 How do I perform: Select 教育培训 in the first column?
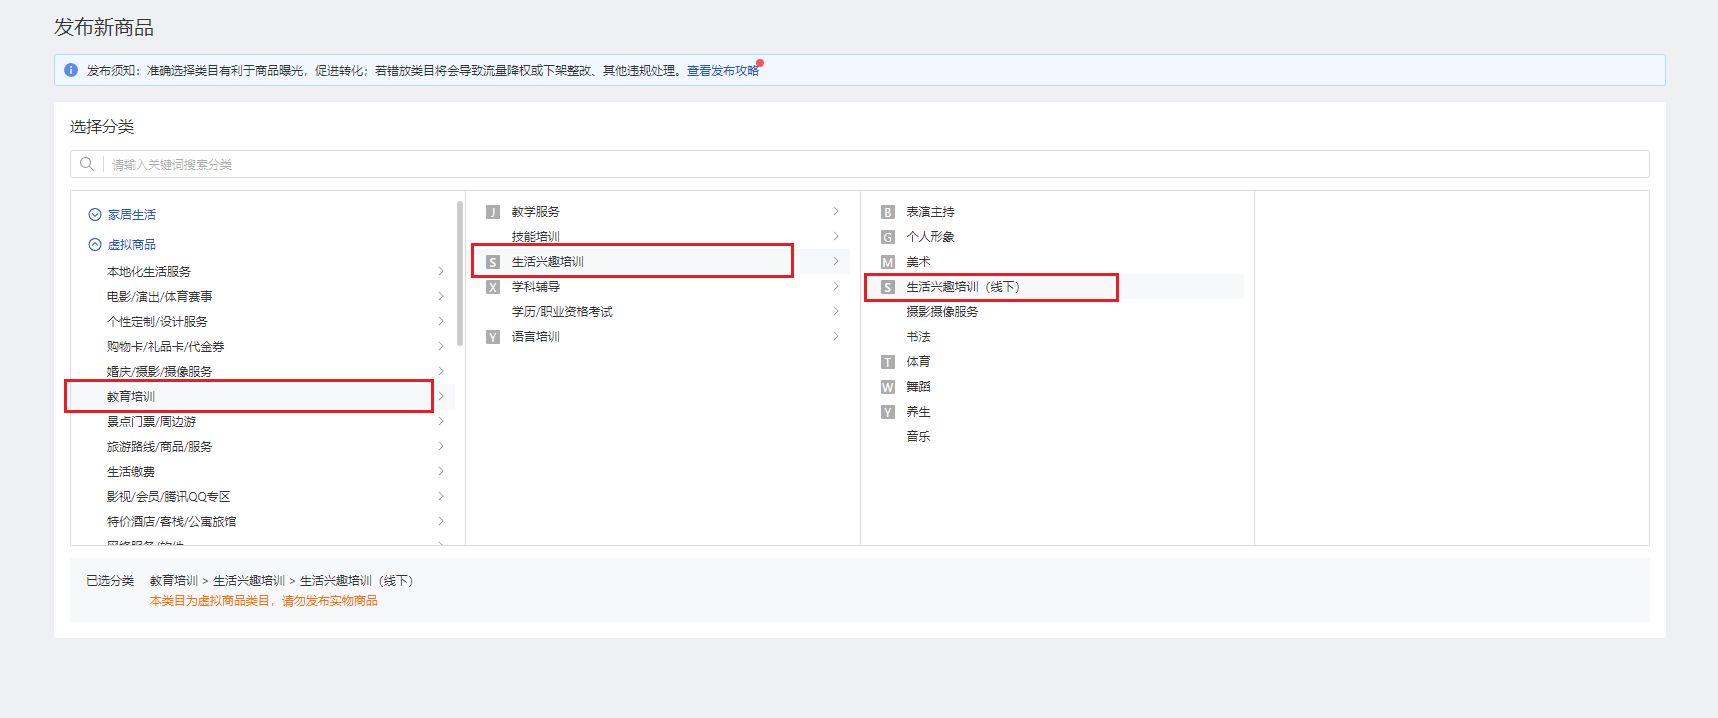click(x=131, y=397)
